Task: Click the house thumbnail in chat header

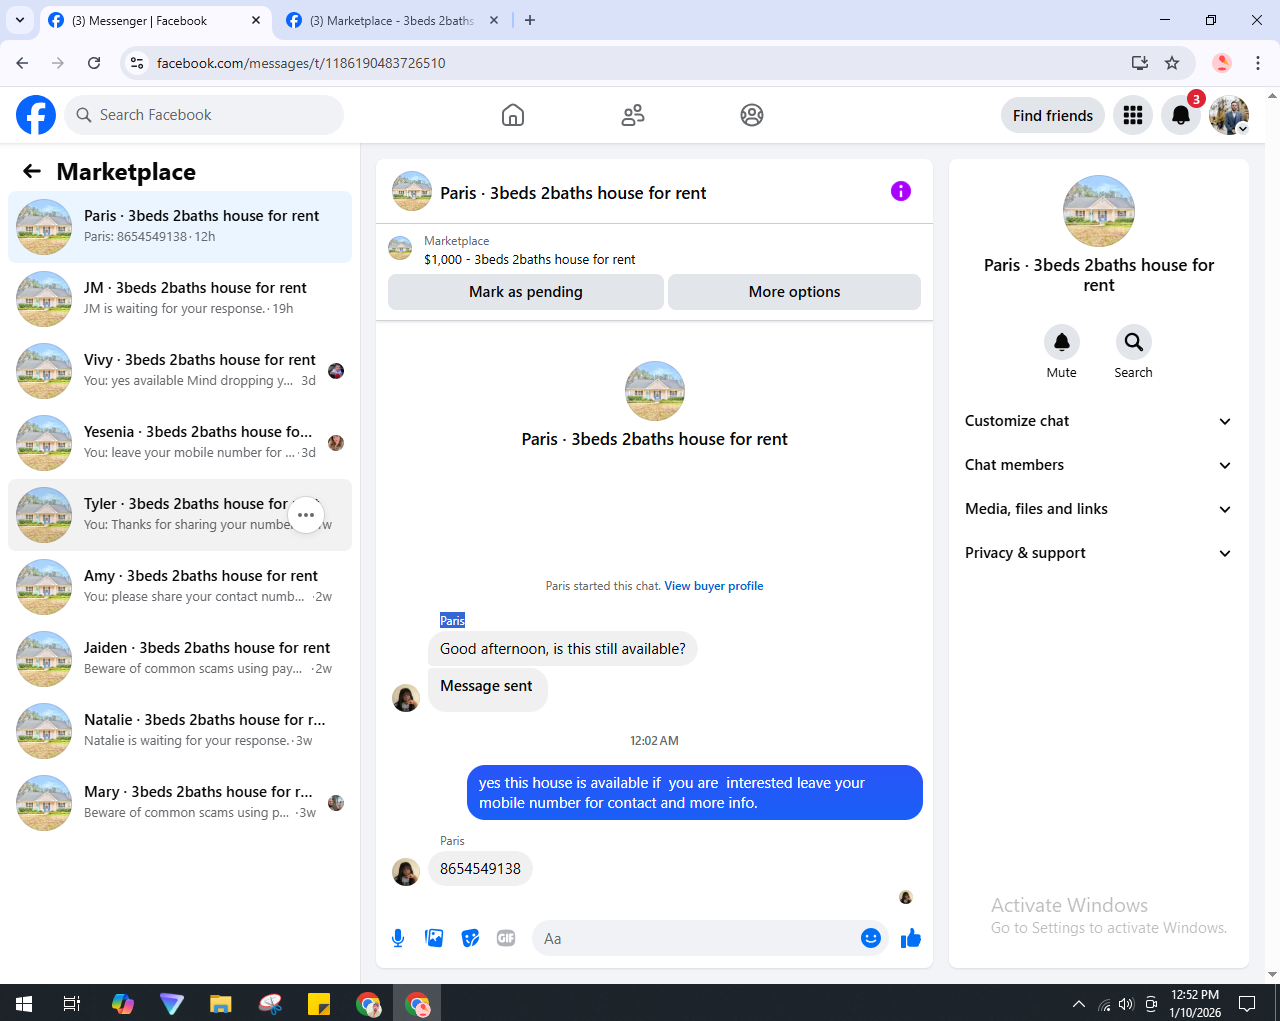Action: 412,191
